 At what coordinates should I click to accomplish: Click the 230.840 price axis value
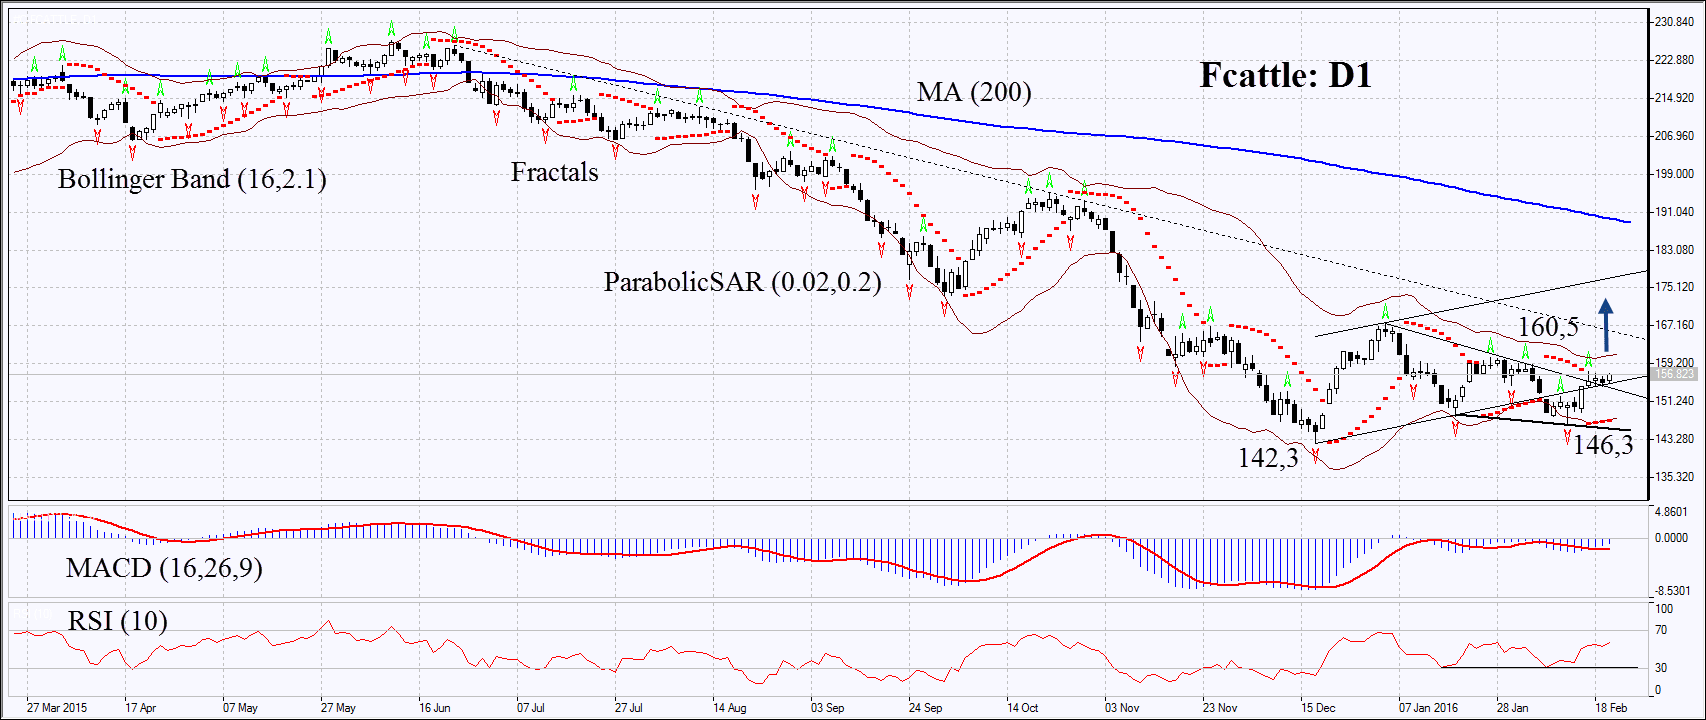pyautogui.click(x=1674, y=22)
